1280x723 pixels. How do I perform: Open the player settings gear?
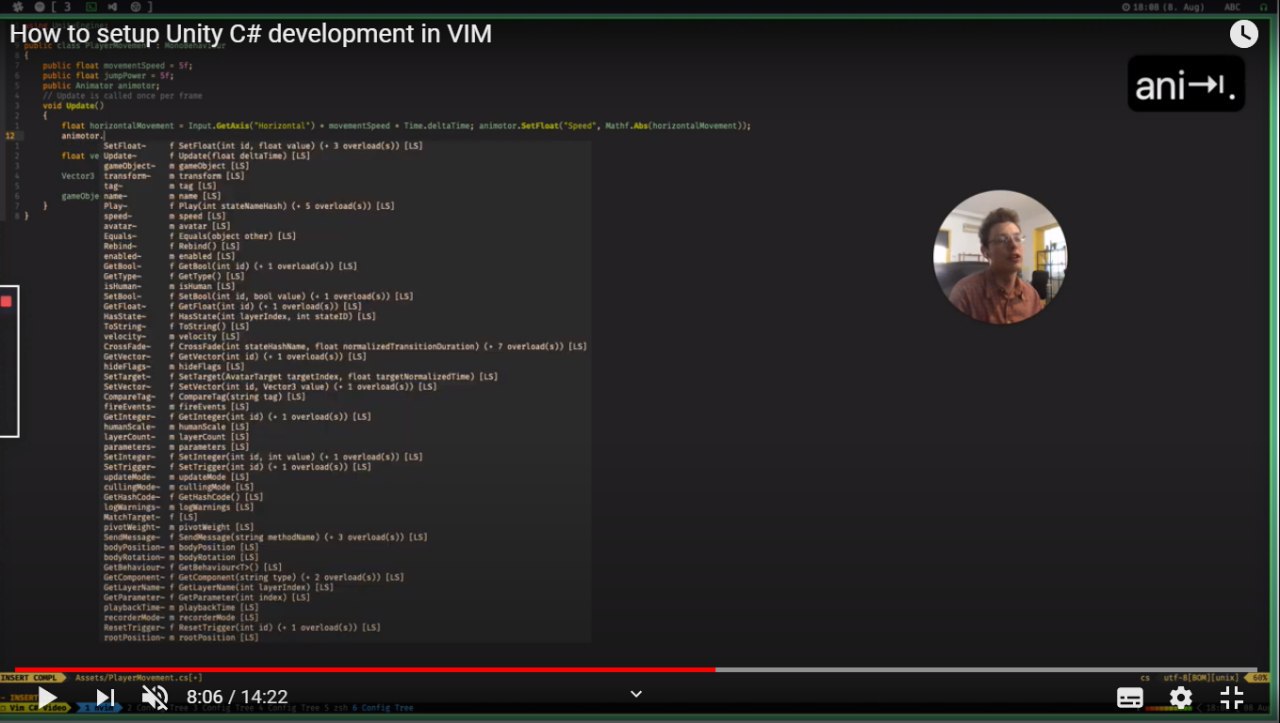coord(1181,697)
